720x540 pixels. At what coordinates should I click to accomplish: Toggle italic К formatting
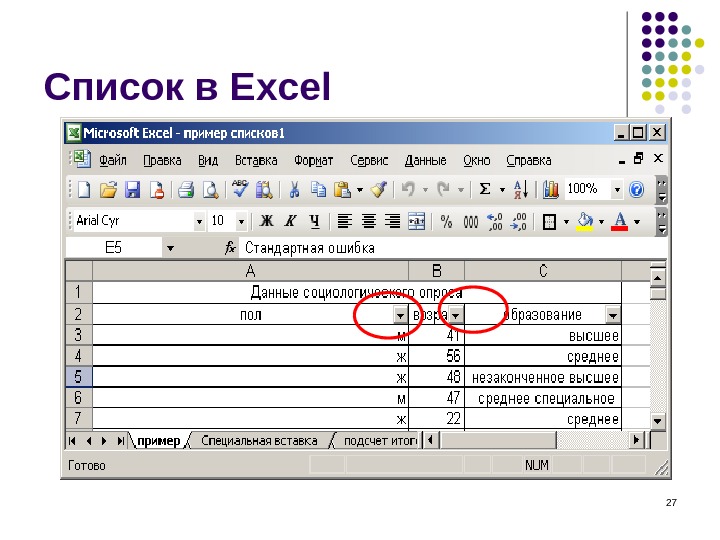pos(290,221)
